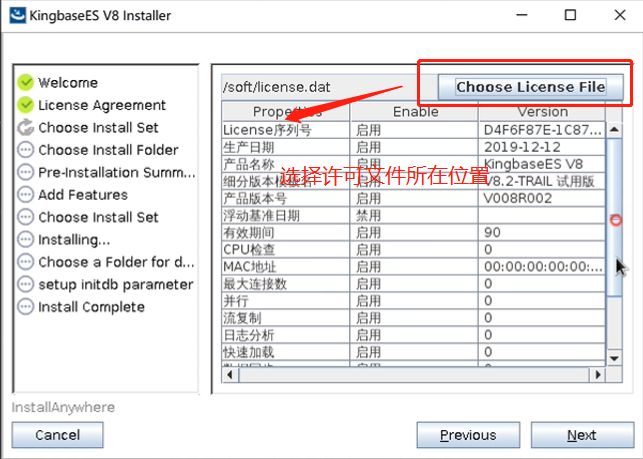Click the V008R002 version value
This screenshot has height=459, width=643.
(x=542, y=199)
